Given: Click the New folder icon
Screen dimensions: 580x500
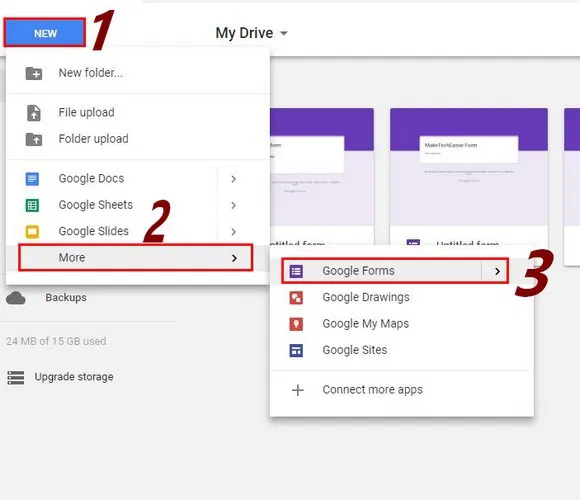Looking at the screenshot, I should (34, 73).
